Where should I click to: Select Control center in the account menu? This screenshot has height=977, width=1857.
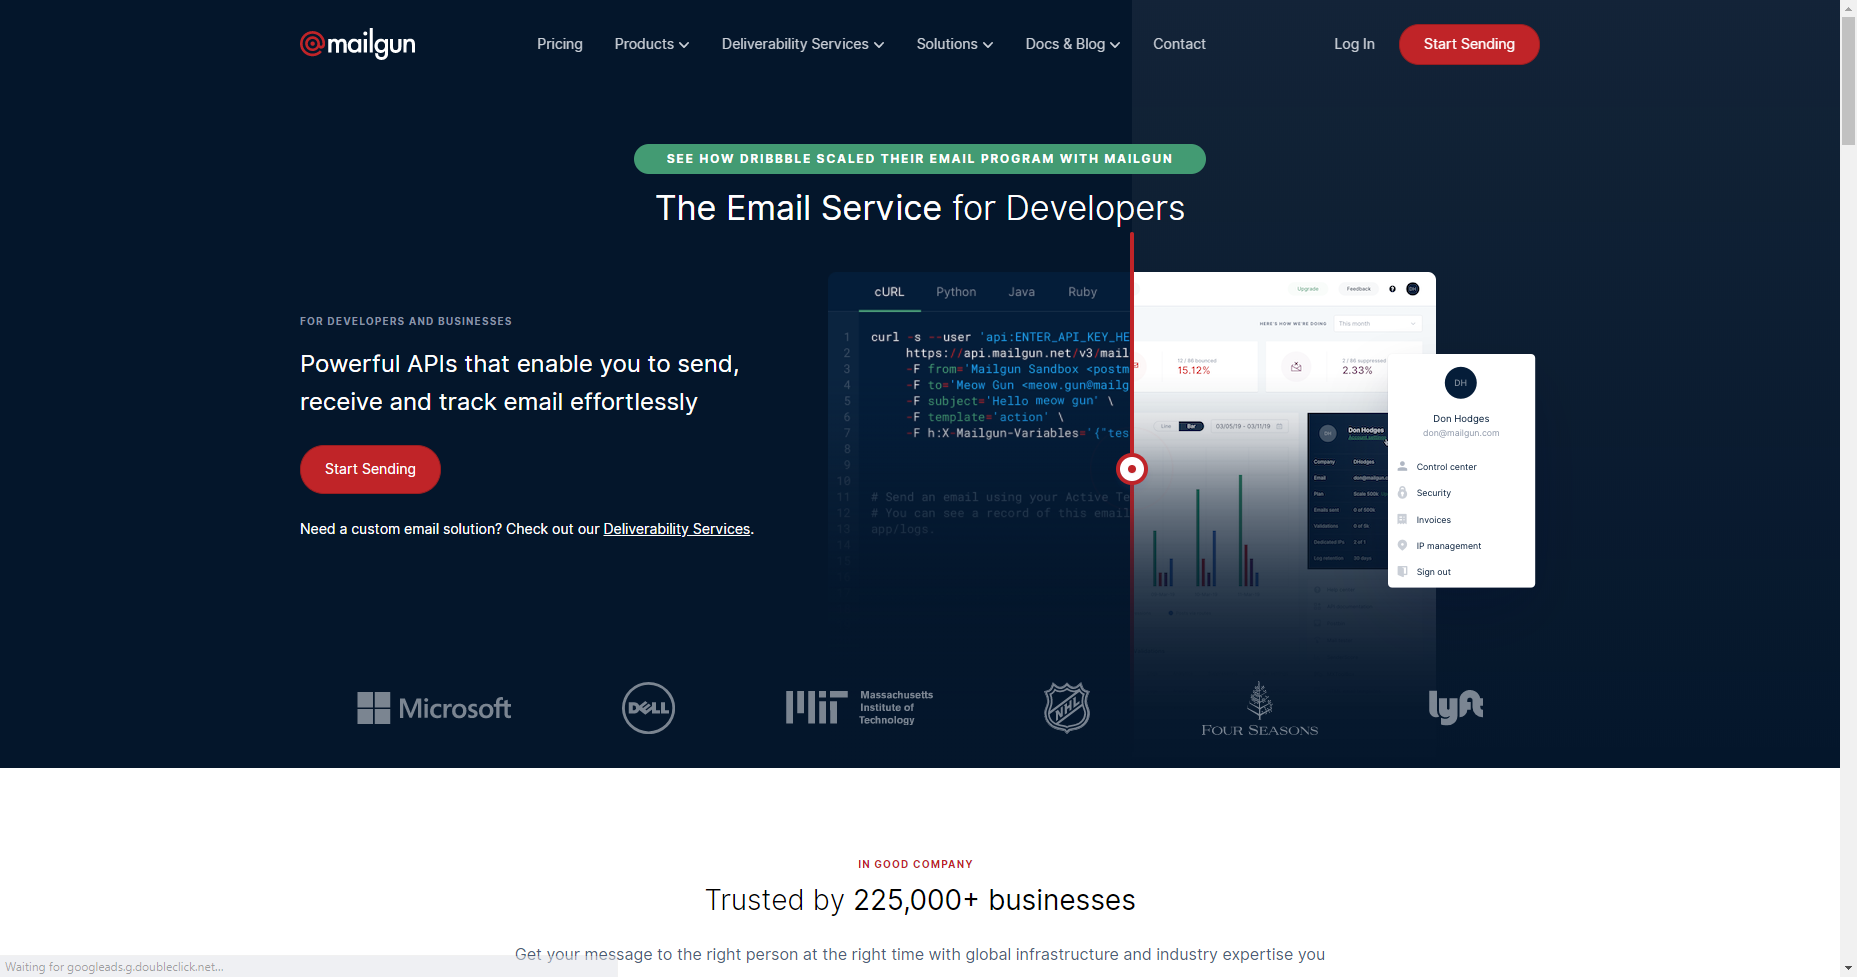(x=1446, y=467)
